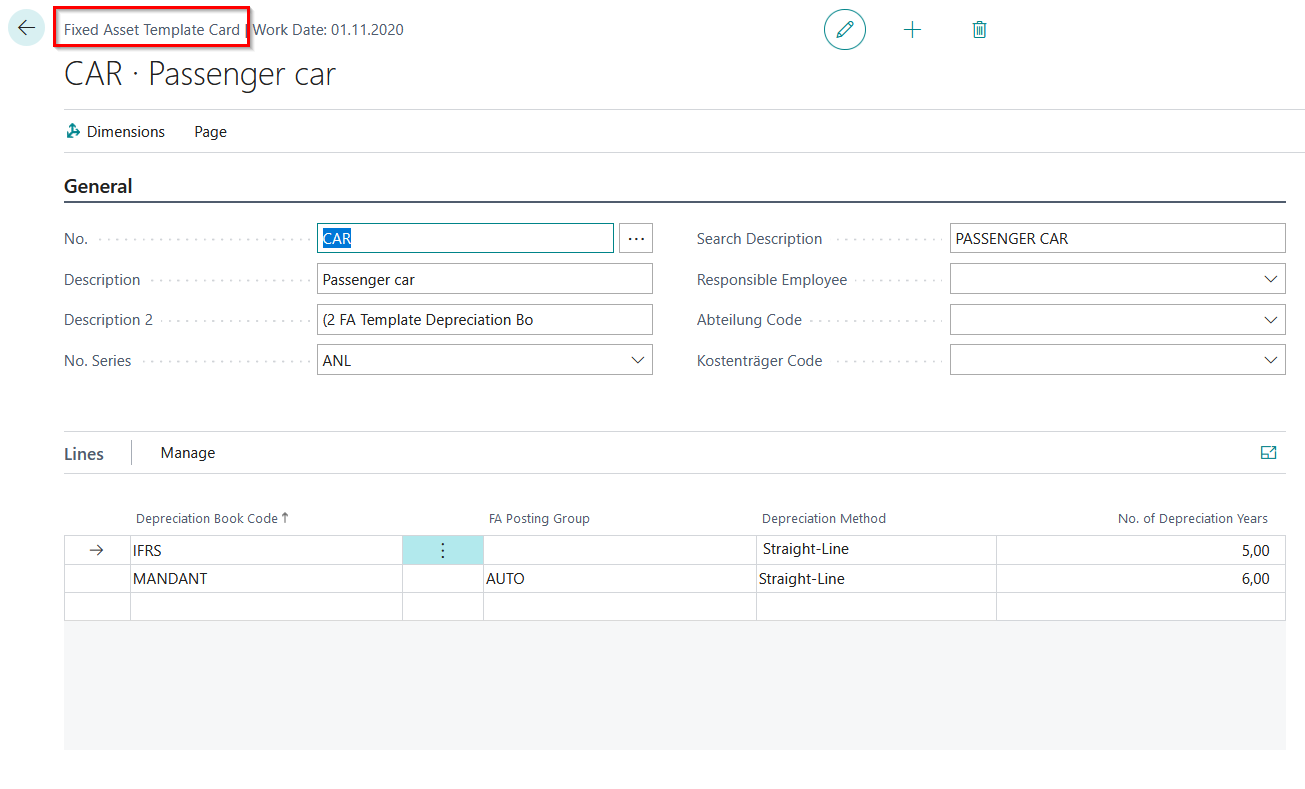Open the IFRS row's vertical dots menu
Screen dimensions: 1305x789
pyautogui.click(x=443, y=550)
